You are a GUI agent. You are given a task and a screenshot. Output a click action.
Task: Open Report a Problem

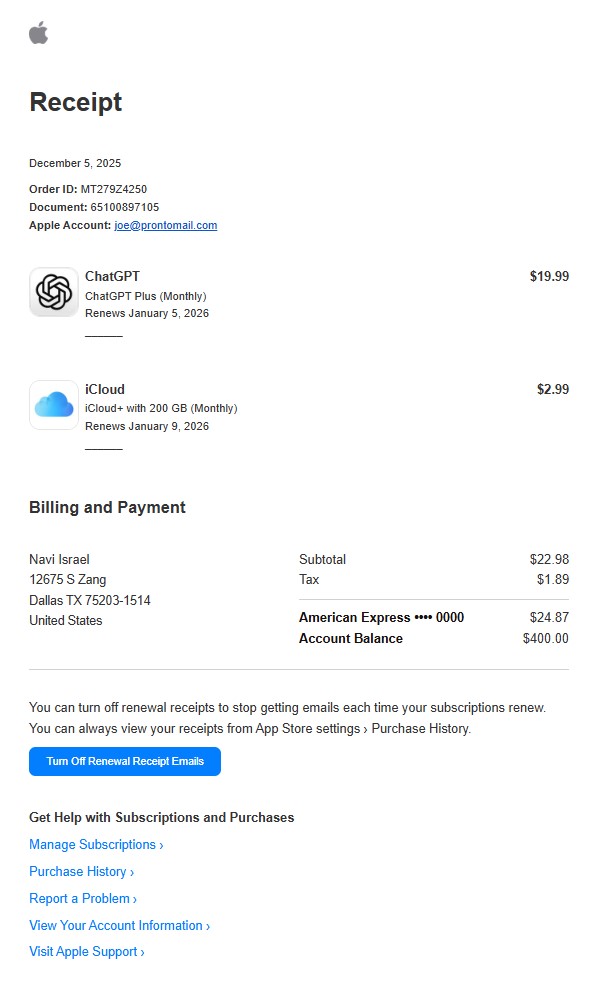click(78, 899)
